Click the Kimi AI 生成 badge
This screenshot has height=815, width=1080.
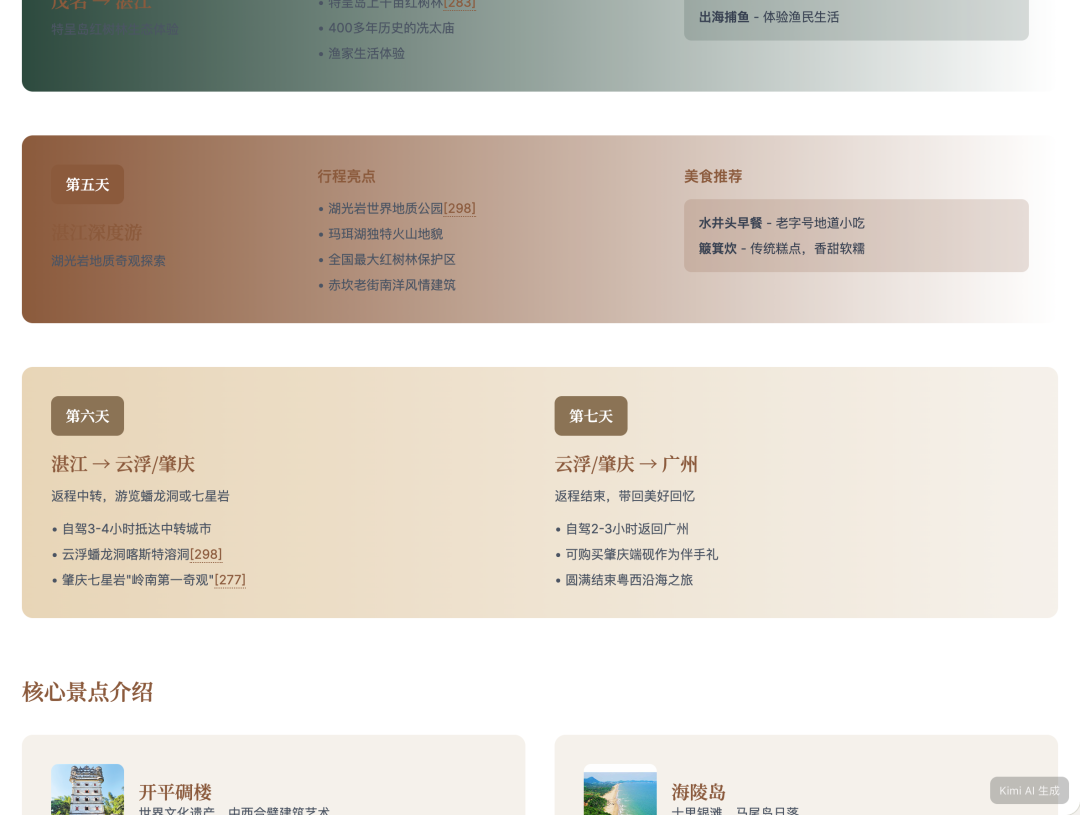(x=1029, y=790)
